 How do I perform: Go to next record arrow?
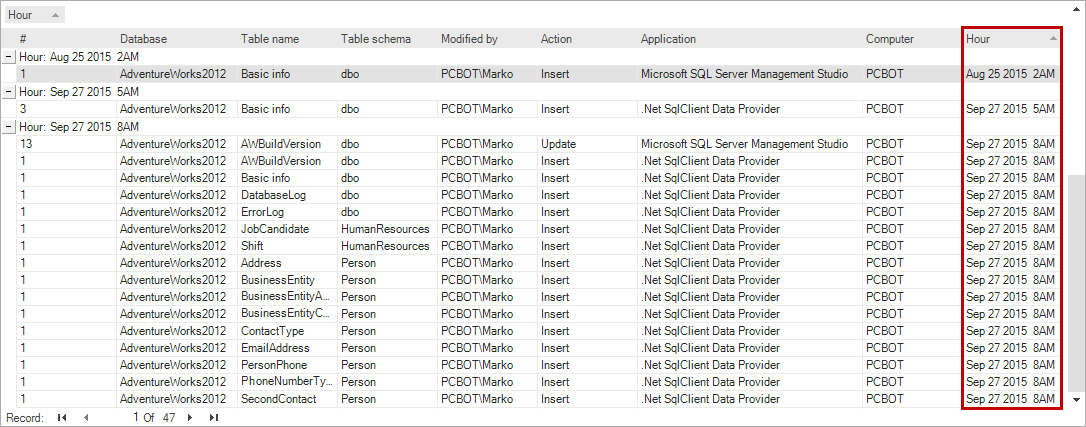click(x=190, y=417)
